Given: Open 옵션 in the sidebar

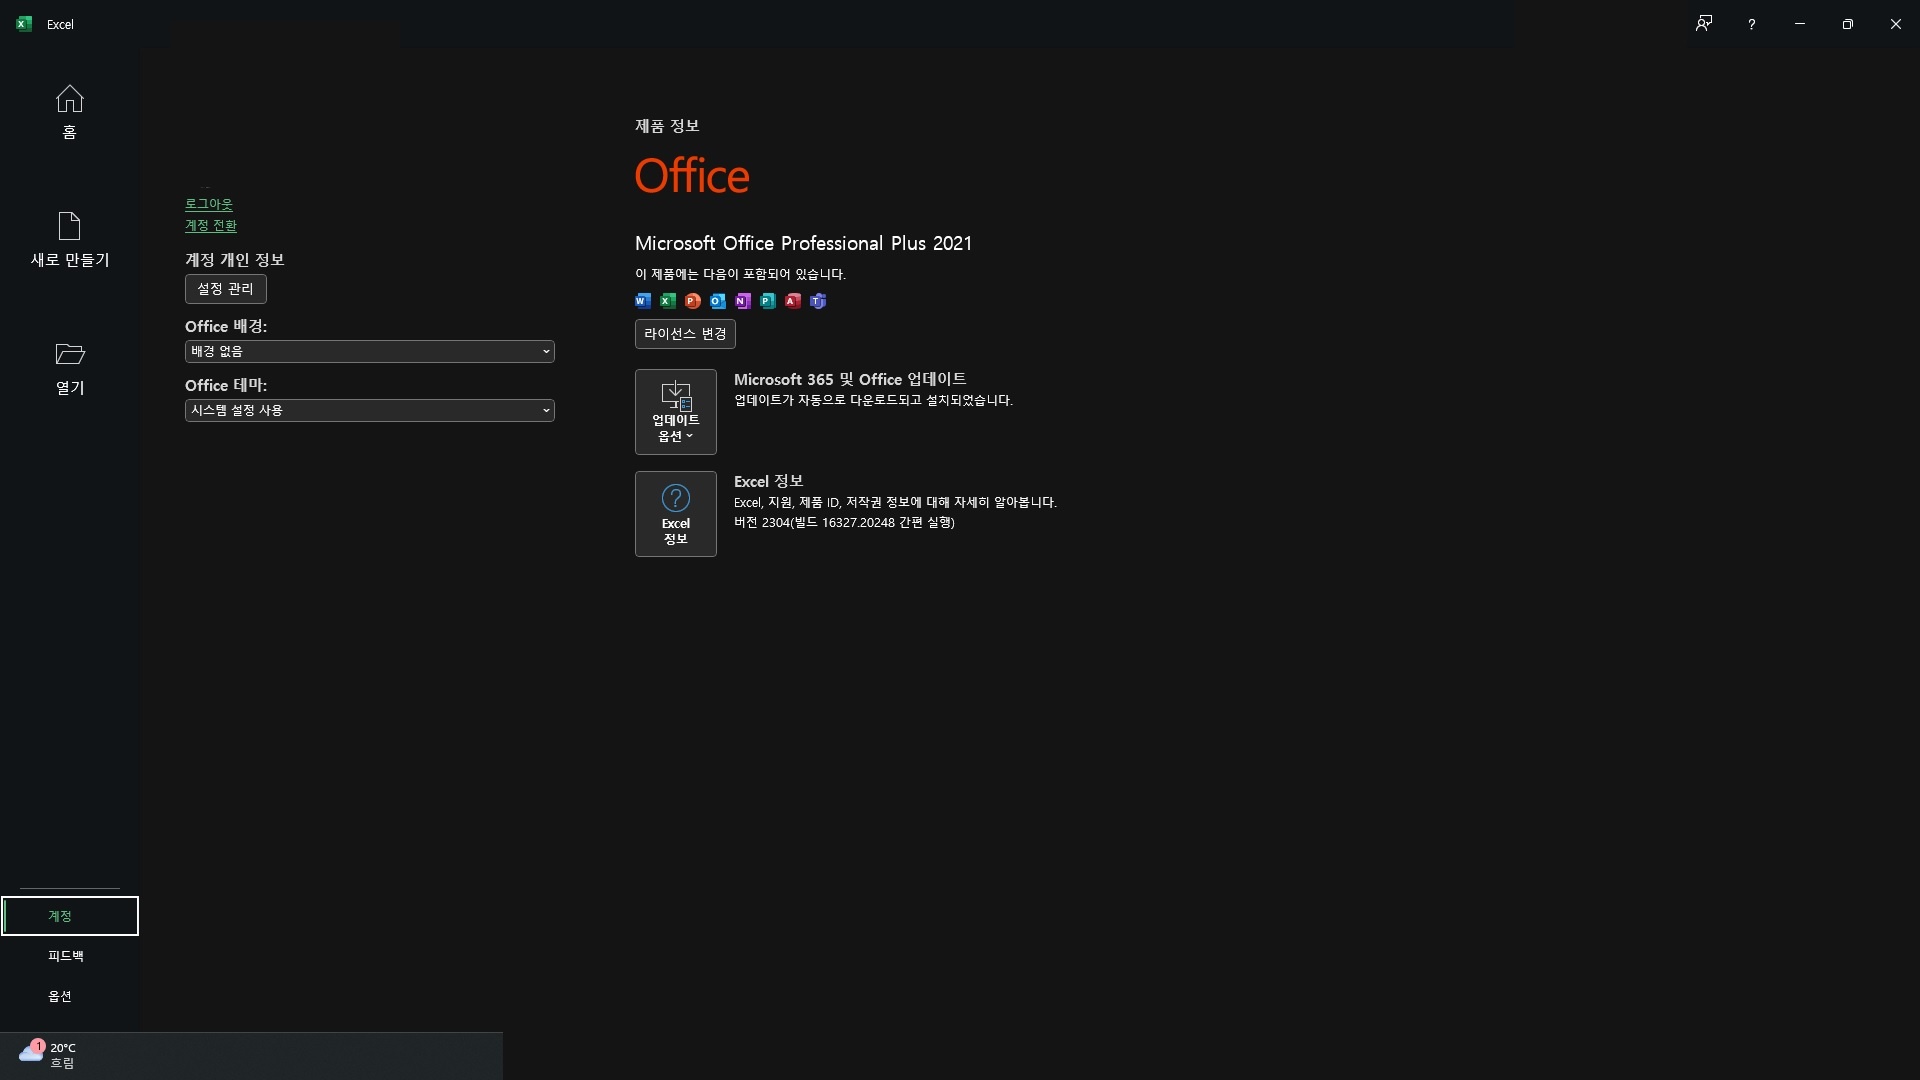Looking at the screenshot, I should [70, 996].
